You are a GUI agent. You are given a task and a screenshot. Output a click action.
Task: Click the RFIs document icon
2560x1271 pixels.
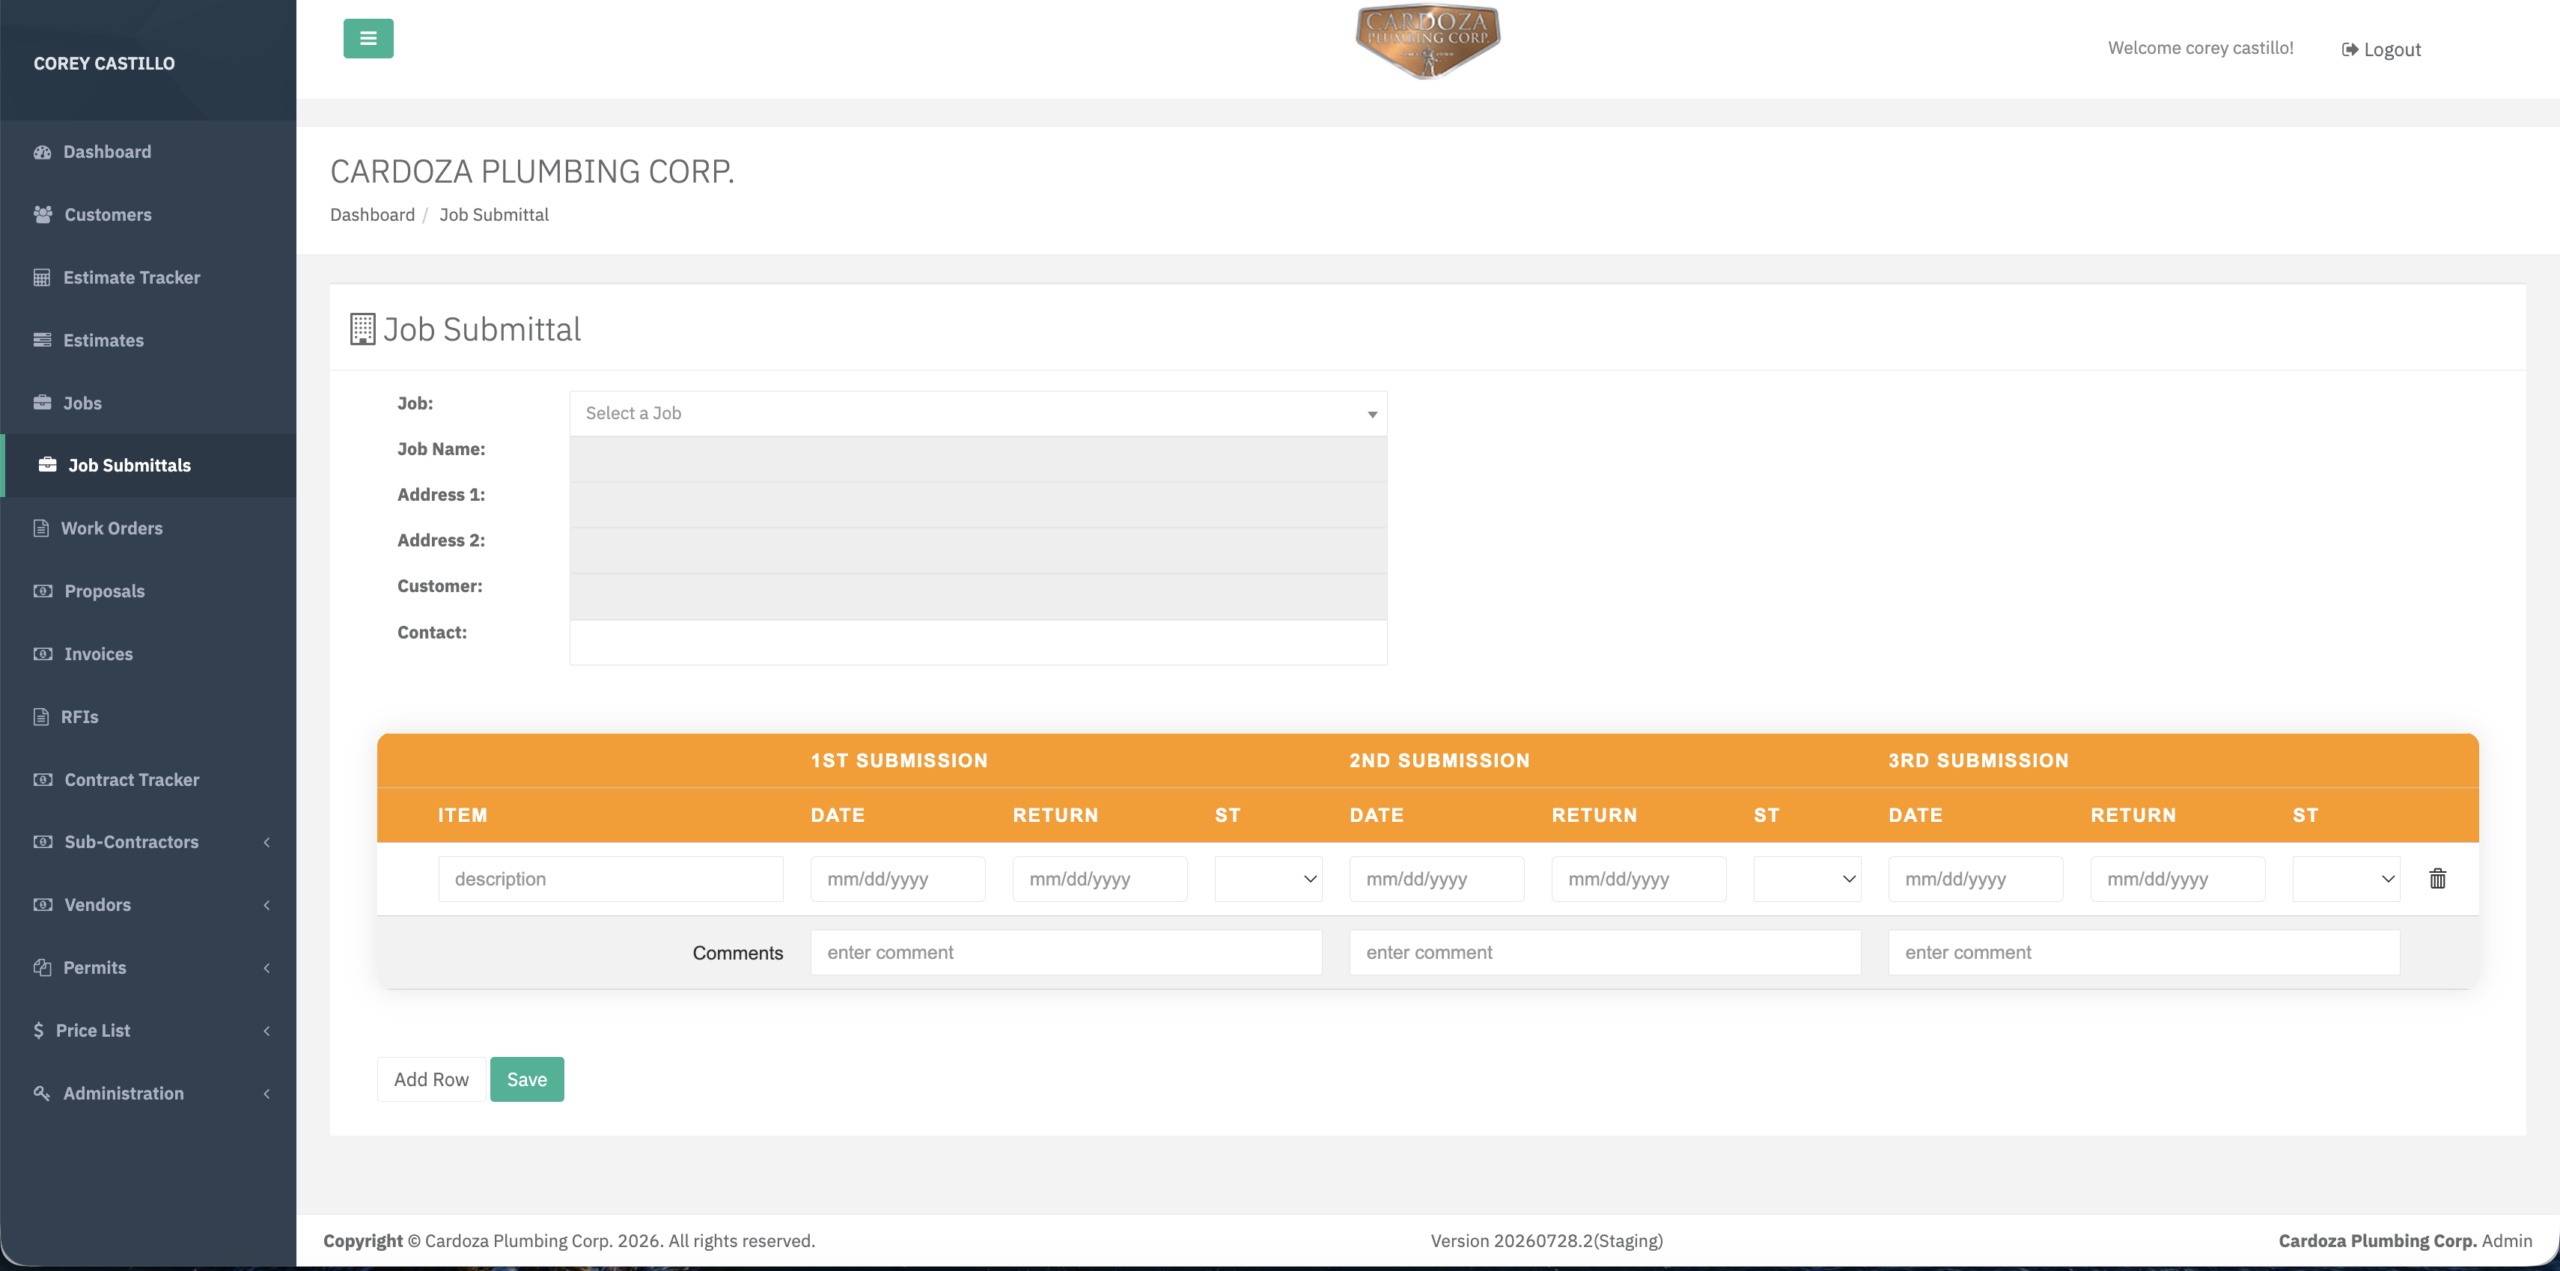(x=41, y=717)
